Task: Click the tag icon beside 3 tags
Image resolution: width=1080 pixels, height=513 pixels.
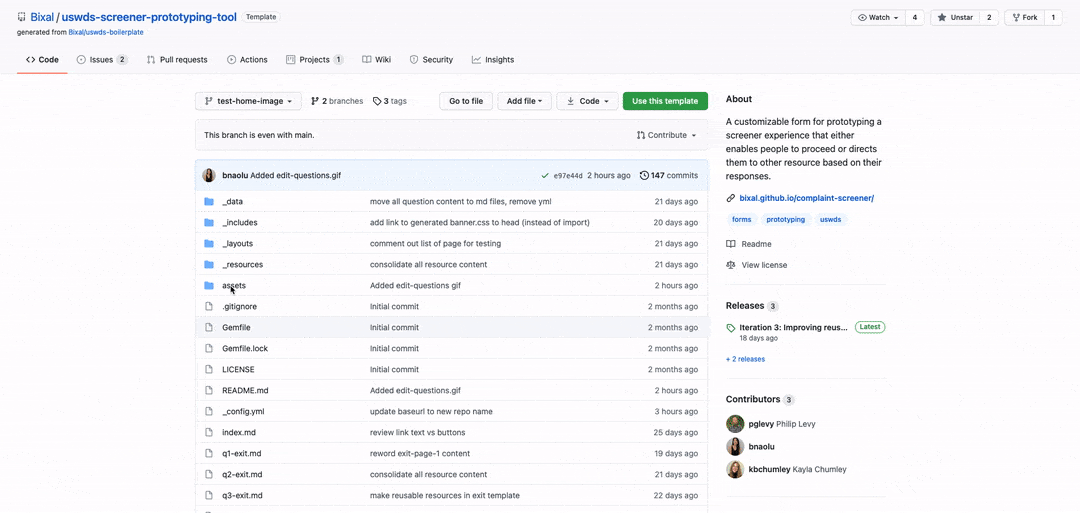Action: point(377,101)
